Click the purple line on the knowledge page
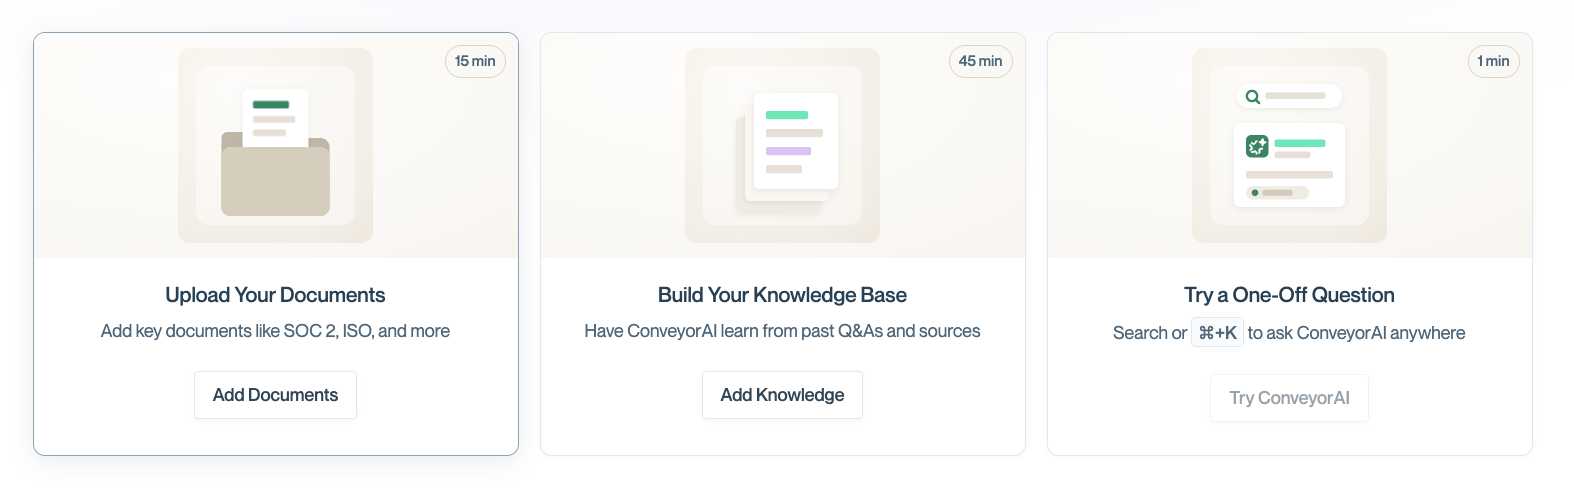1574x498 pixels. pyautogui.click(x=788, y=151)
